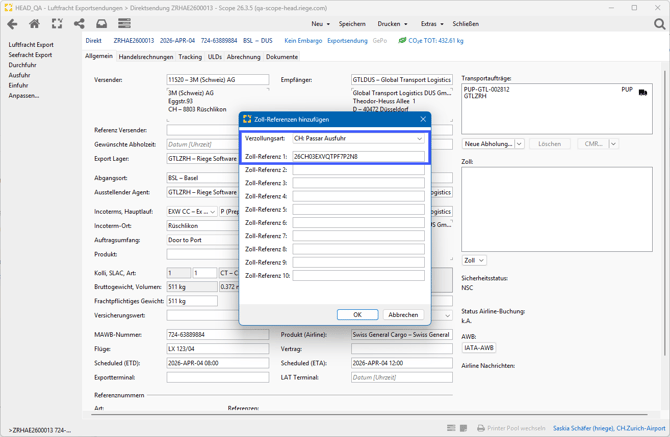The image size is (670, 437).
Task: Go to the home screen icon
Action: (x=34, y=24)
